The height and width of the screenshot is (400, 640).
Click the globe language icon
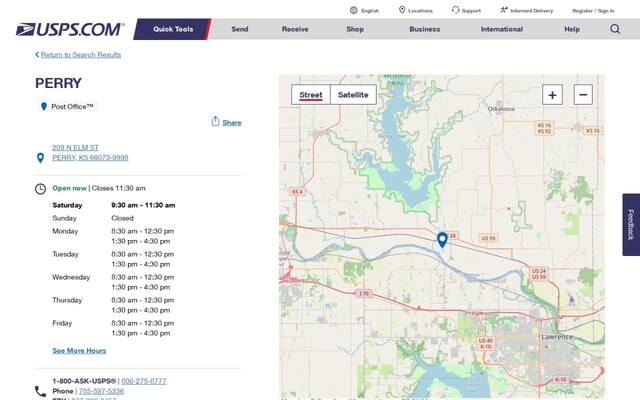pos(353,10)
